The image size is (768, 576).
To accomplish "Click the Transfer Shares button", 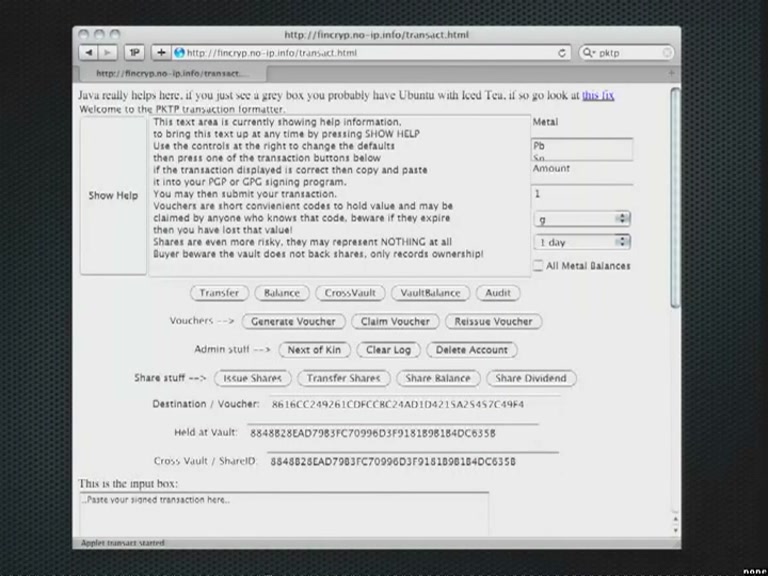I will (x=343, y=378).
